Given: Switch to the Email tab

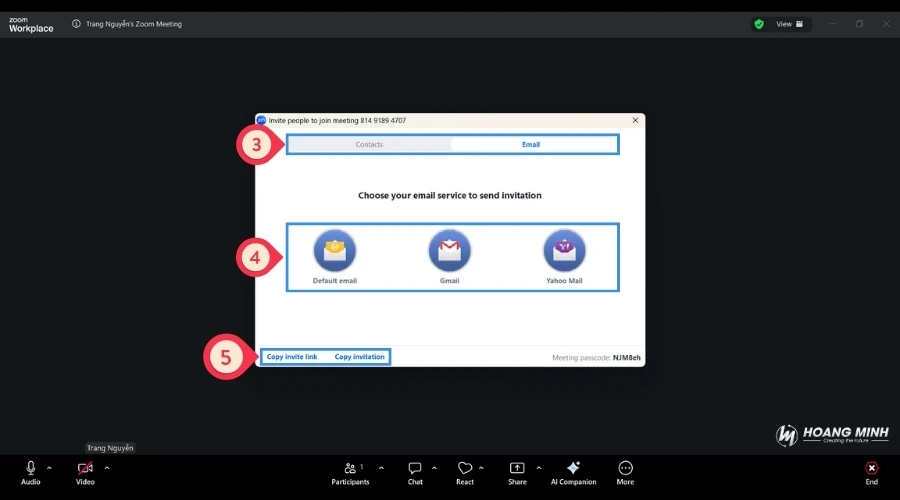Looking at the screenshot, I should click(x=531, y=144).
